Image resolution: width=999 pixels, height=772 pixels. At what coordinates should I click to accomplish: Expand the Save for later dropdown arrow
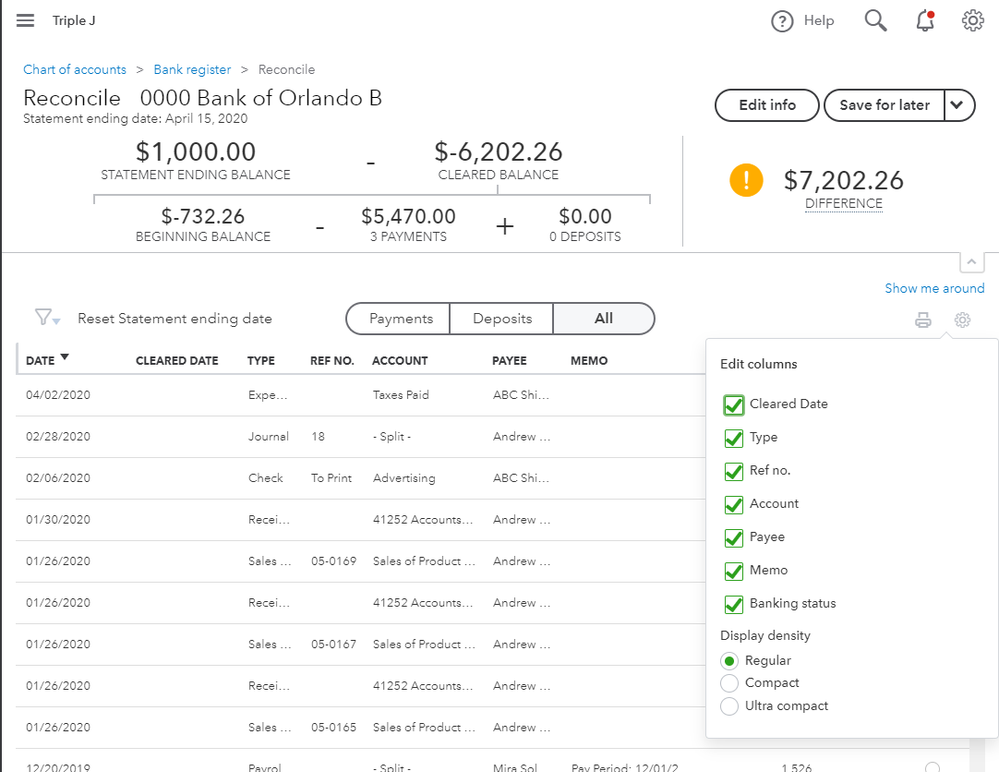pos(958,105)
